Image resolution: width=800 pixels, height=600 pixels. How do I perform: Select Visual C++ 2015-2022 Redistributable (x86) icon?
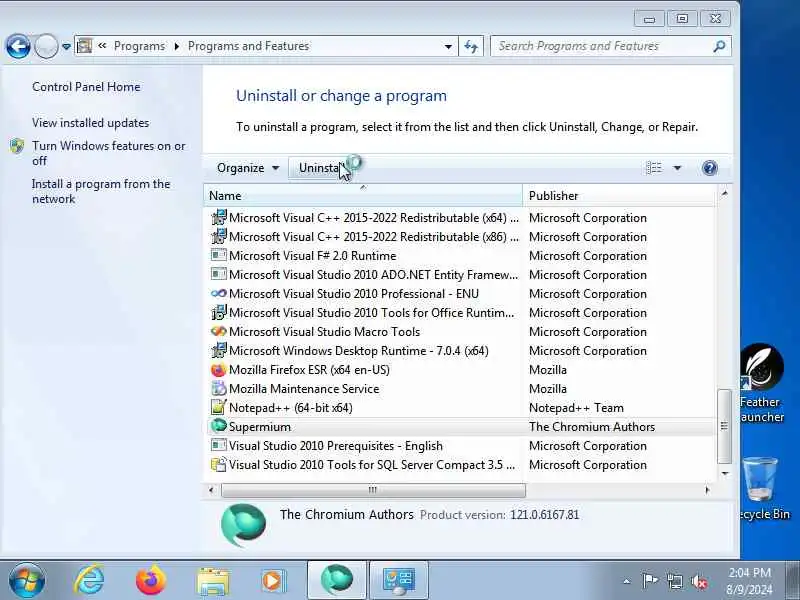[218, 236]
